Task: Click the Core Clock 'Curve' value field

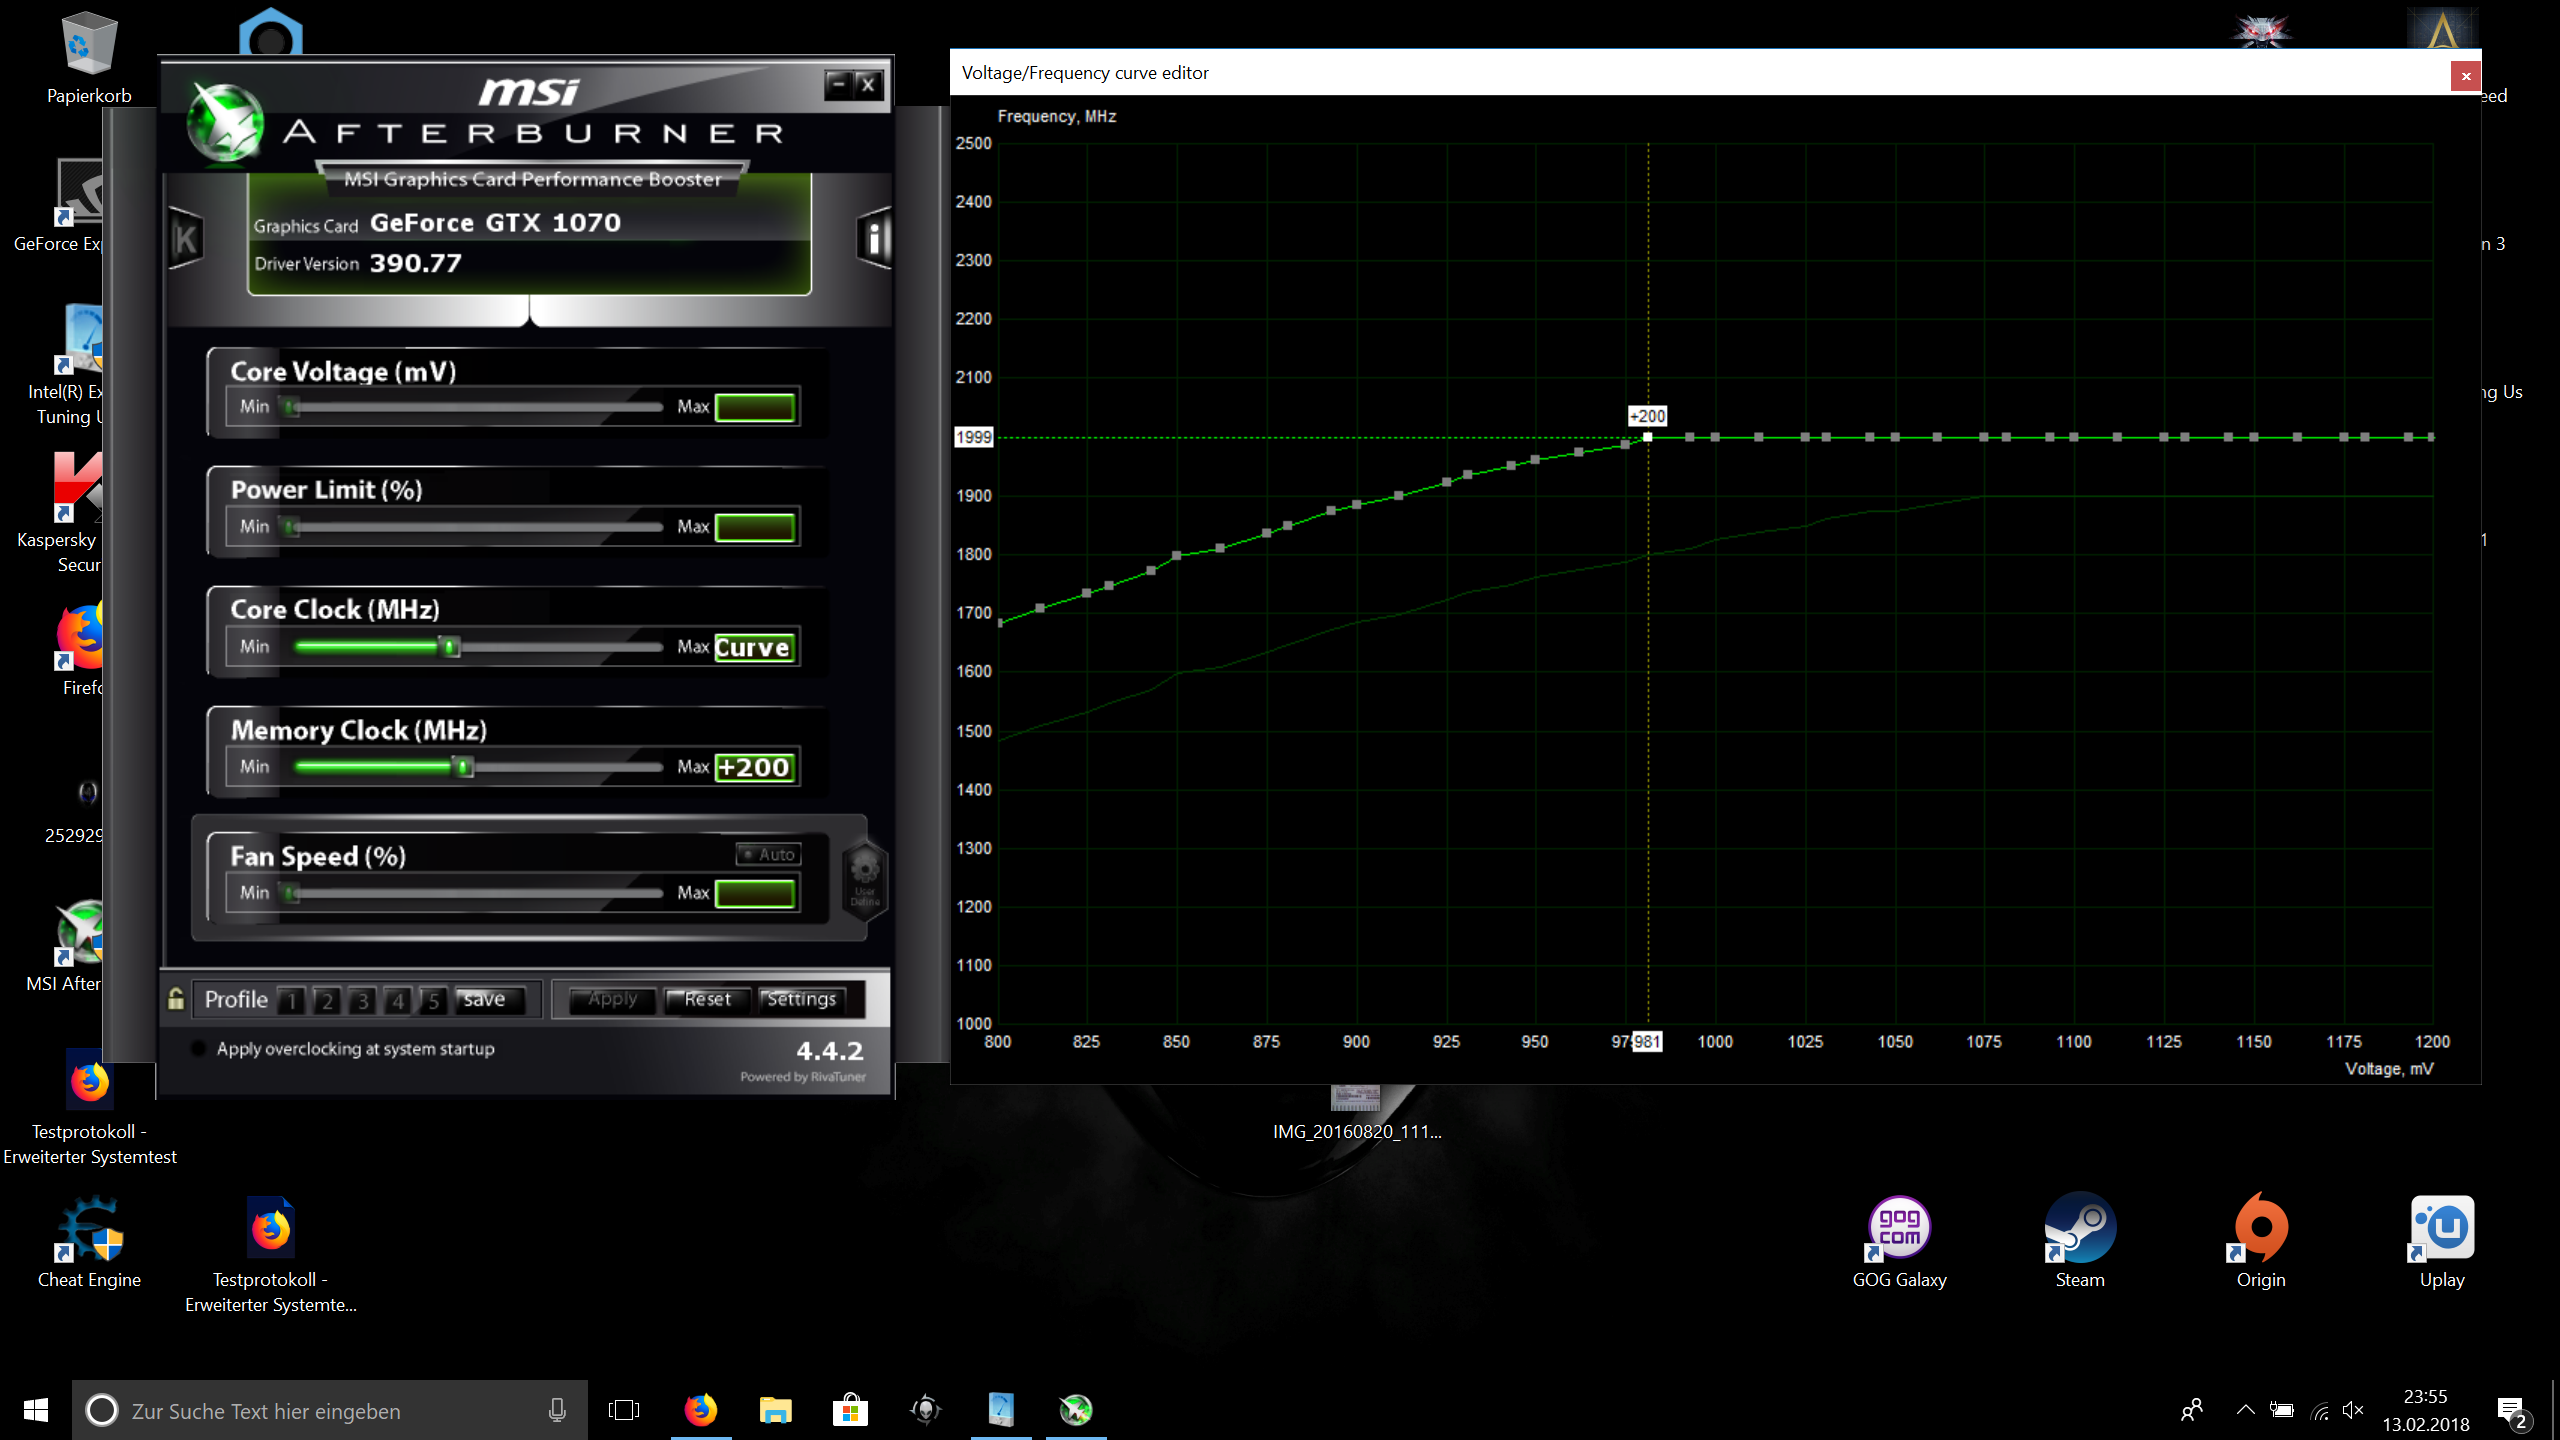Action: (756, 647)
